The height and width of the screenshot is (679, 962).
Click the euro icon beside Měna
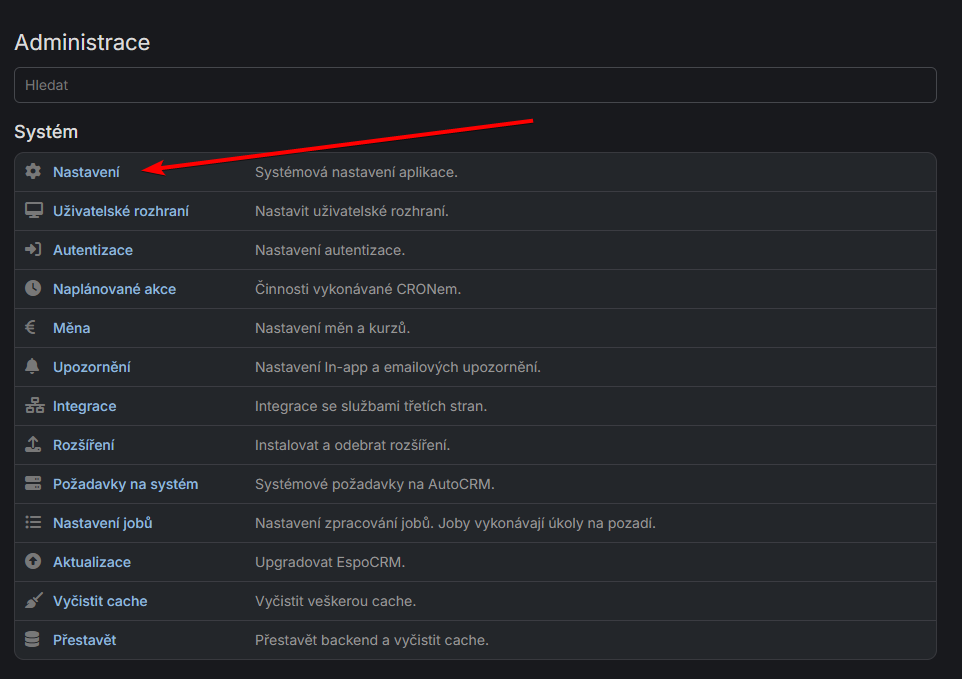point(33,328)
